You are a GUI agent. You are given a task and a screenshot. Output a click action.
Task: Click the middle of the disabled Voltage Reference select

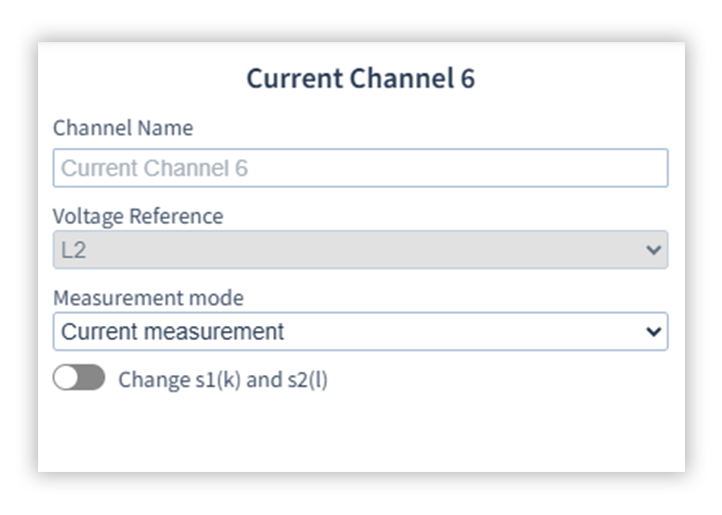click(x=360, y=250)
